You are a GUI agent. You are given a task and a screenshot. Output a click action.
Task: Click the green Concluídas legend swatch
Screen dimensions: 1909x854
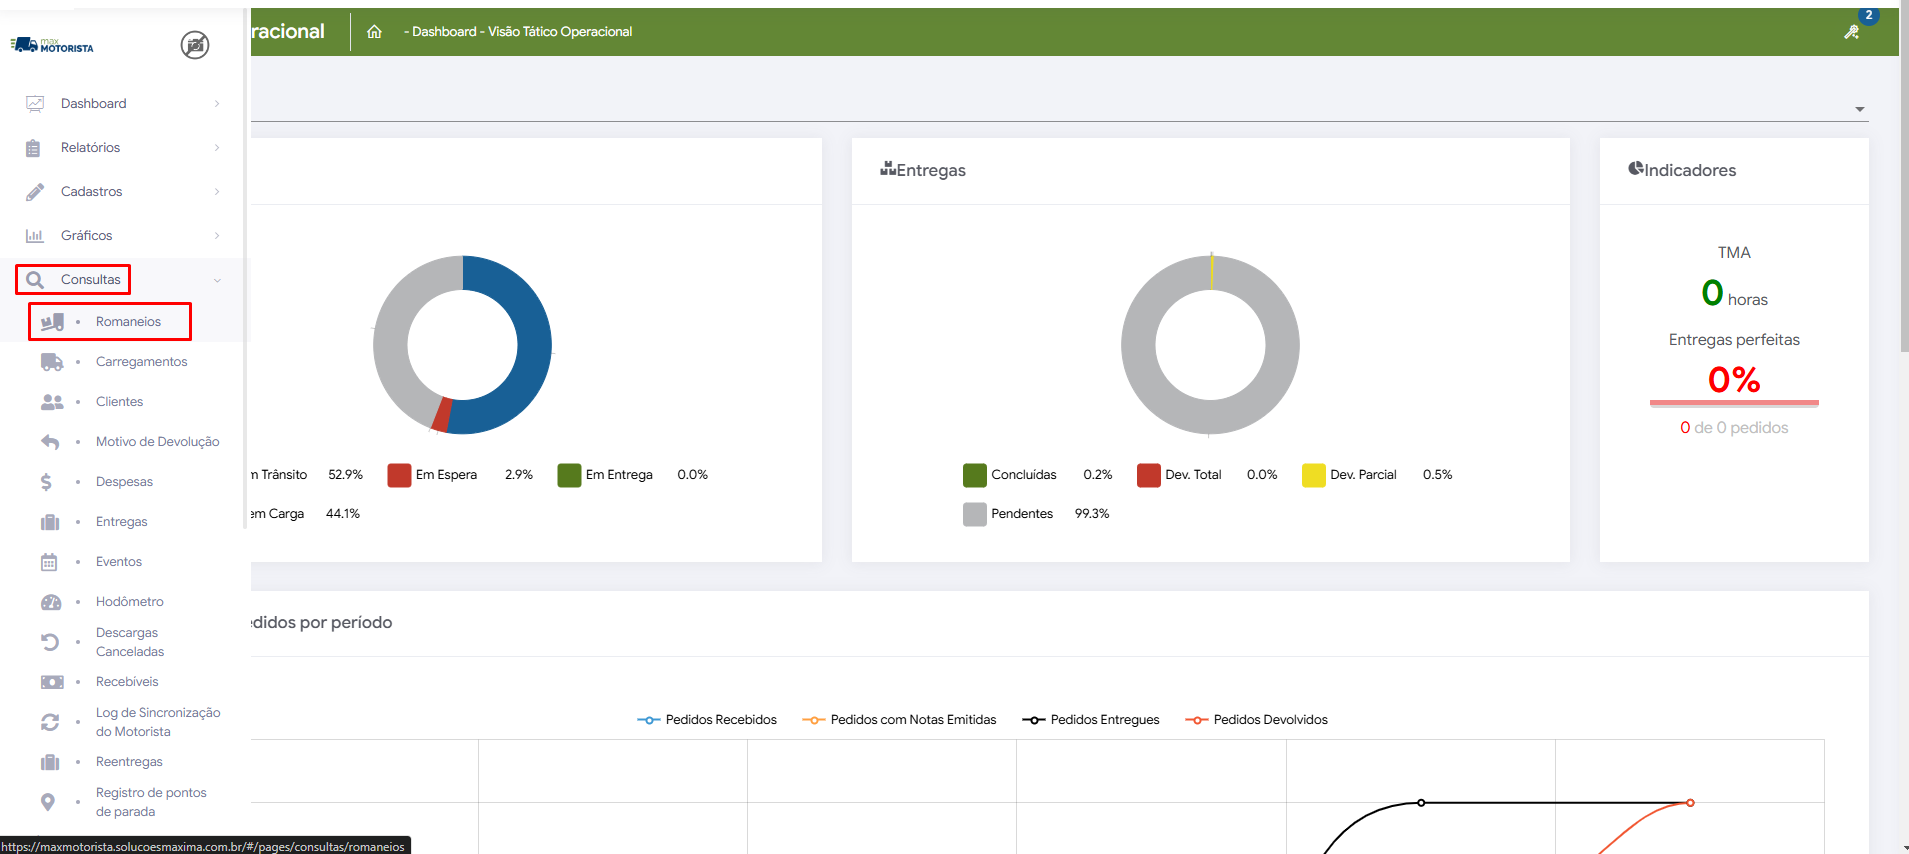tap(974, 475)
